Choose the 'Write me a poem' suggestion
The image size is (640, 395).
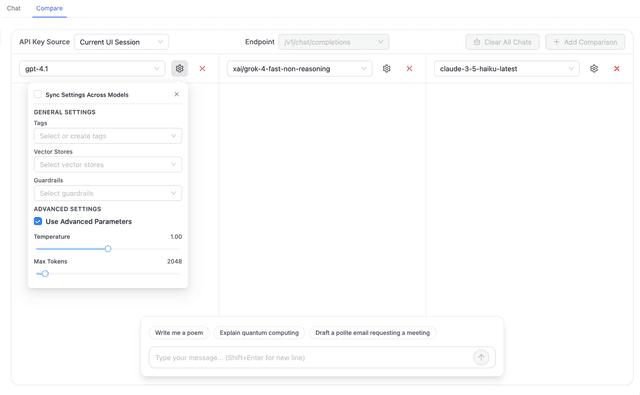coord(179,333)
